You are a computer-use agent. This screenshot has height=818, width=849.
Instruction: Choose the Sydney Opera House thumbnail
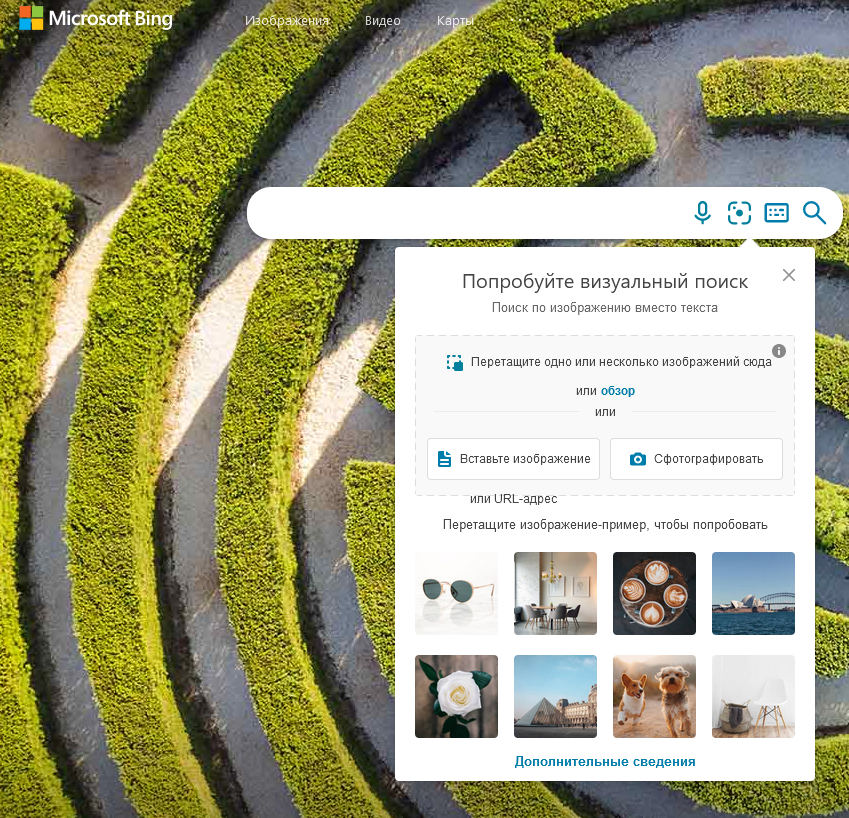[x=753, y=593]
